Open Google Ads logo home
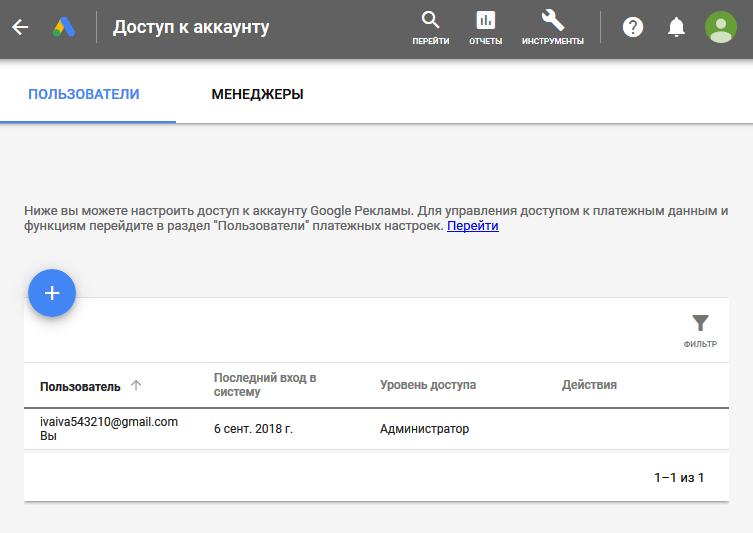The image size is (753, 533). click(x=64, y=27)
